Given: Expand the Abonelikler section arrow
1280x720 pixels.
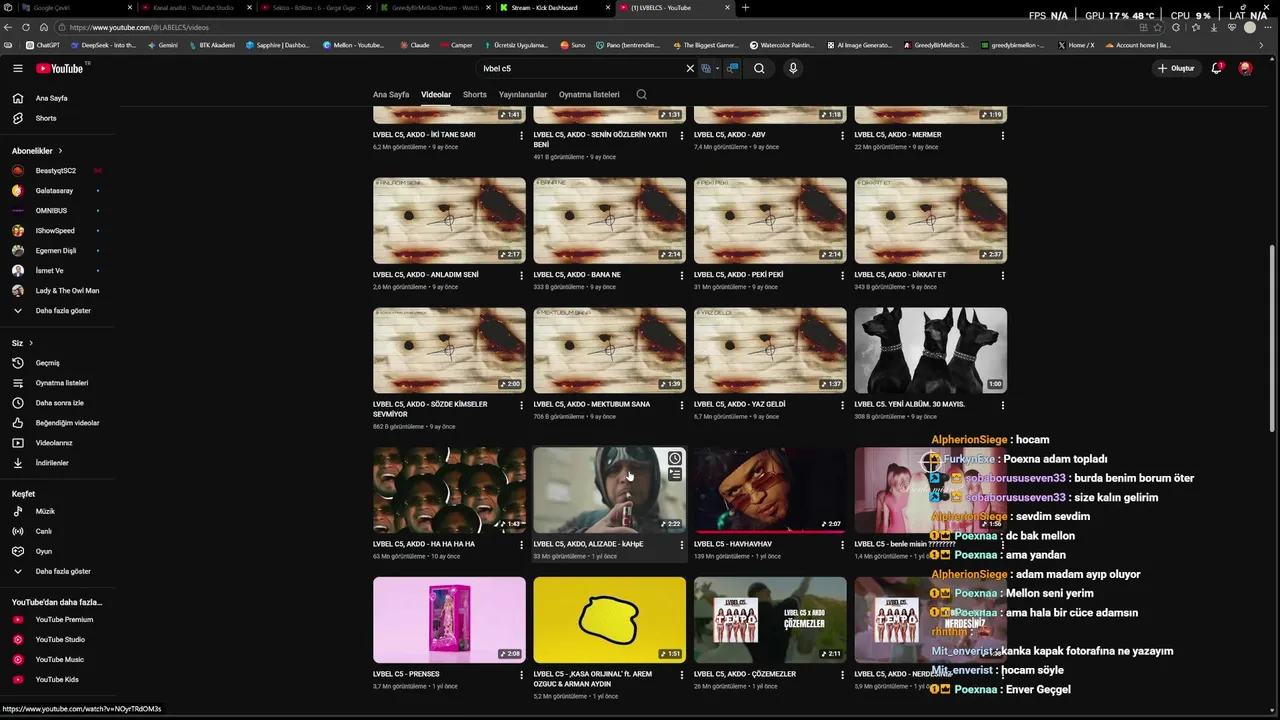Looking at the screenshot, I should click(x=60, y=151).
